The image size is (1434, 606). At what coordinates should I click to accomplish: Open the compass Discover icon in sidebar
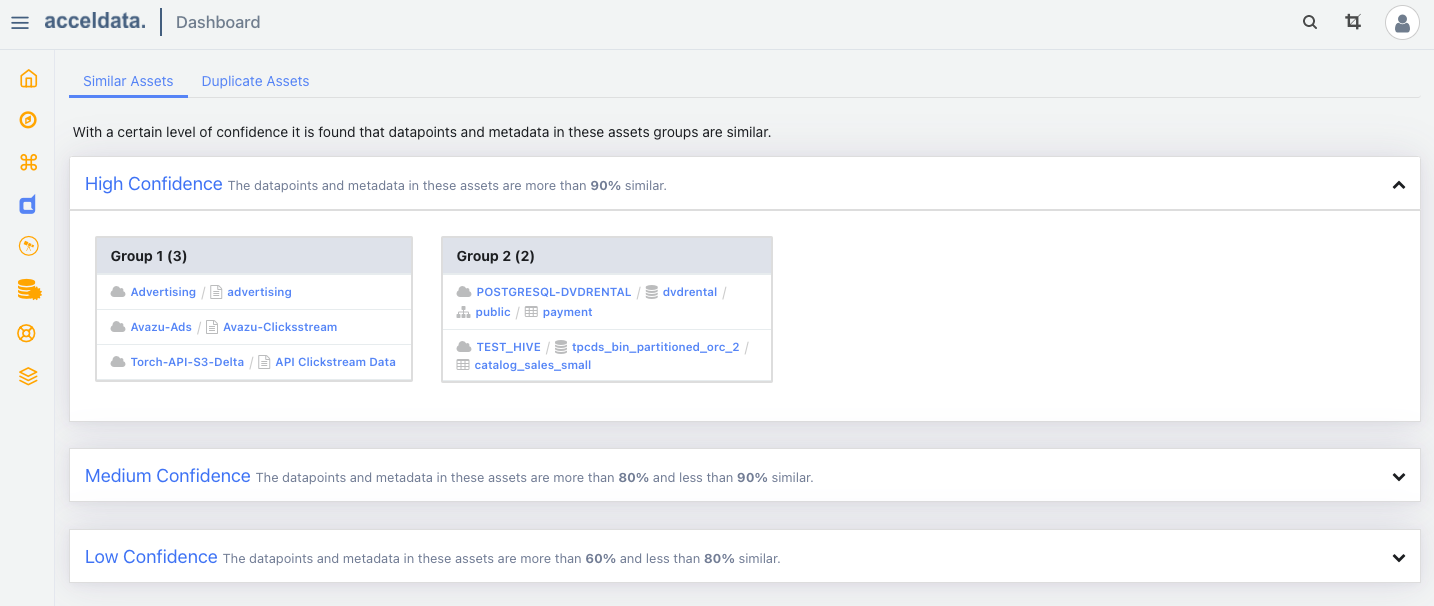pyautogui.click(x=28, y=120)
